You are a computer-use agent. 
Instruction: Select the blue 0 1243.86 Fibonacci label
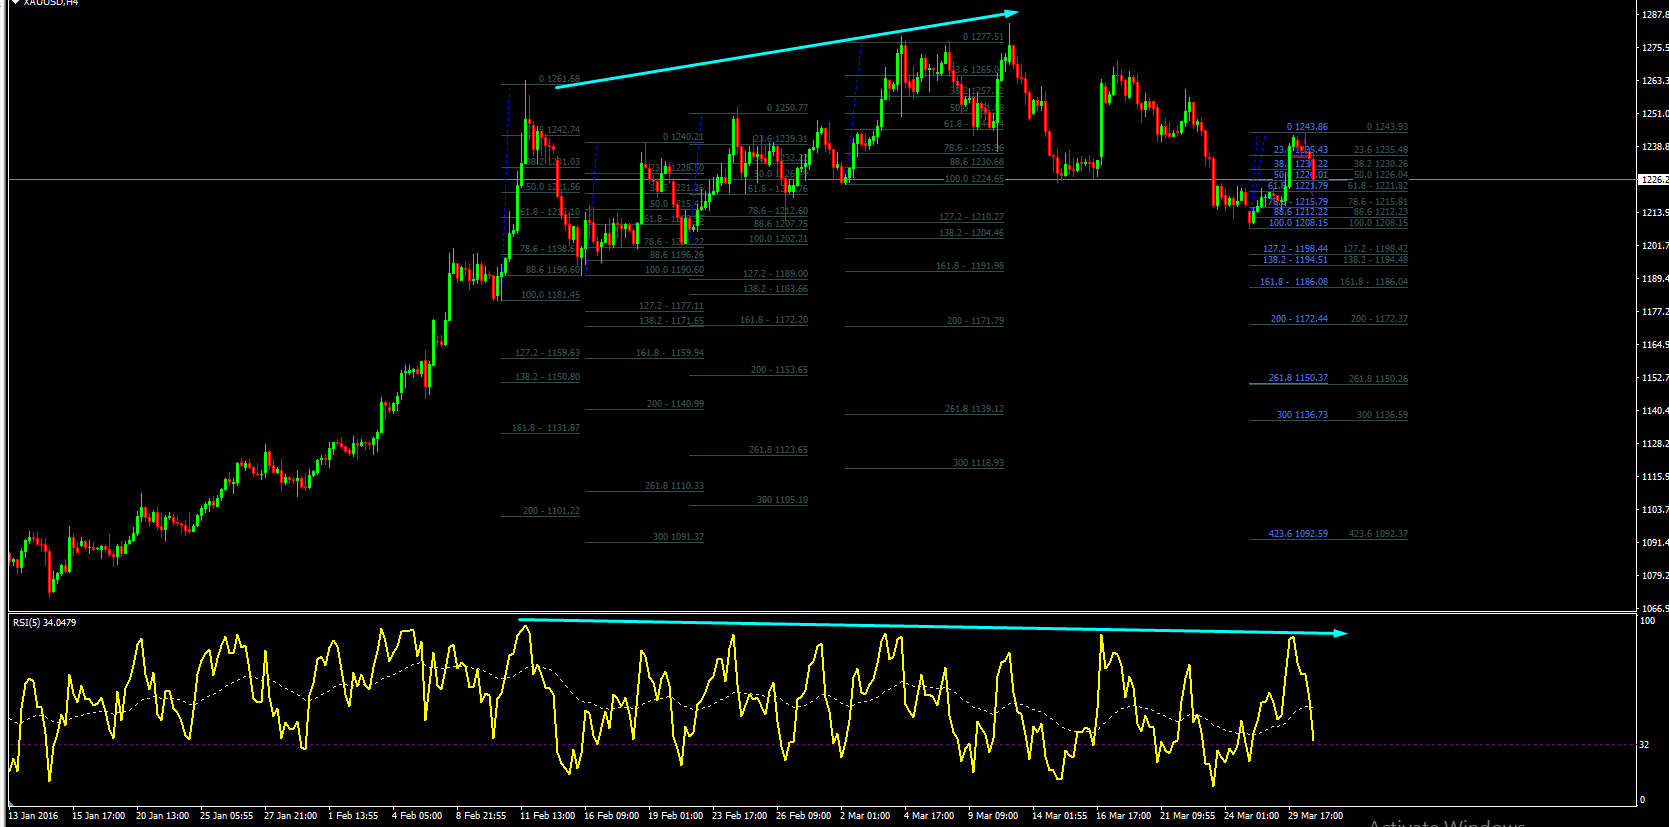click(x=1307, y=127)
